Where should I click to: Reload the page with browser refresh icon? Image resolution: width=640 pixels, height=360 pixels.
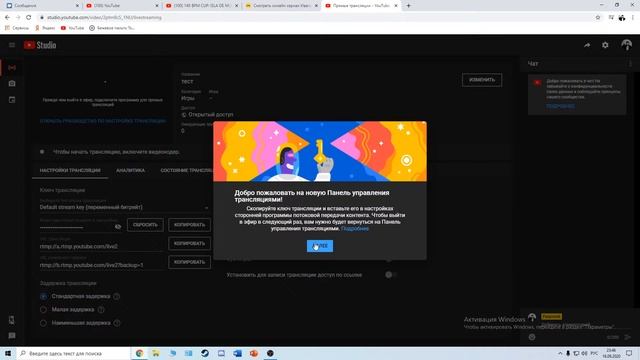(x=29, y=18)
